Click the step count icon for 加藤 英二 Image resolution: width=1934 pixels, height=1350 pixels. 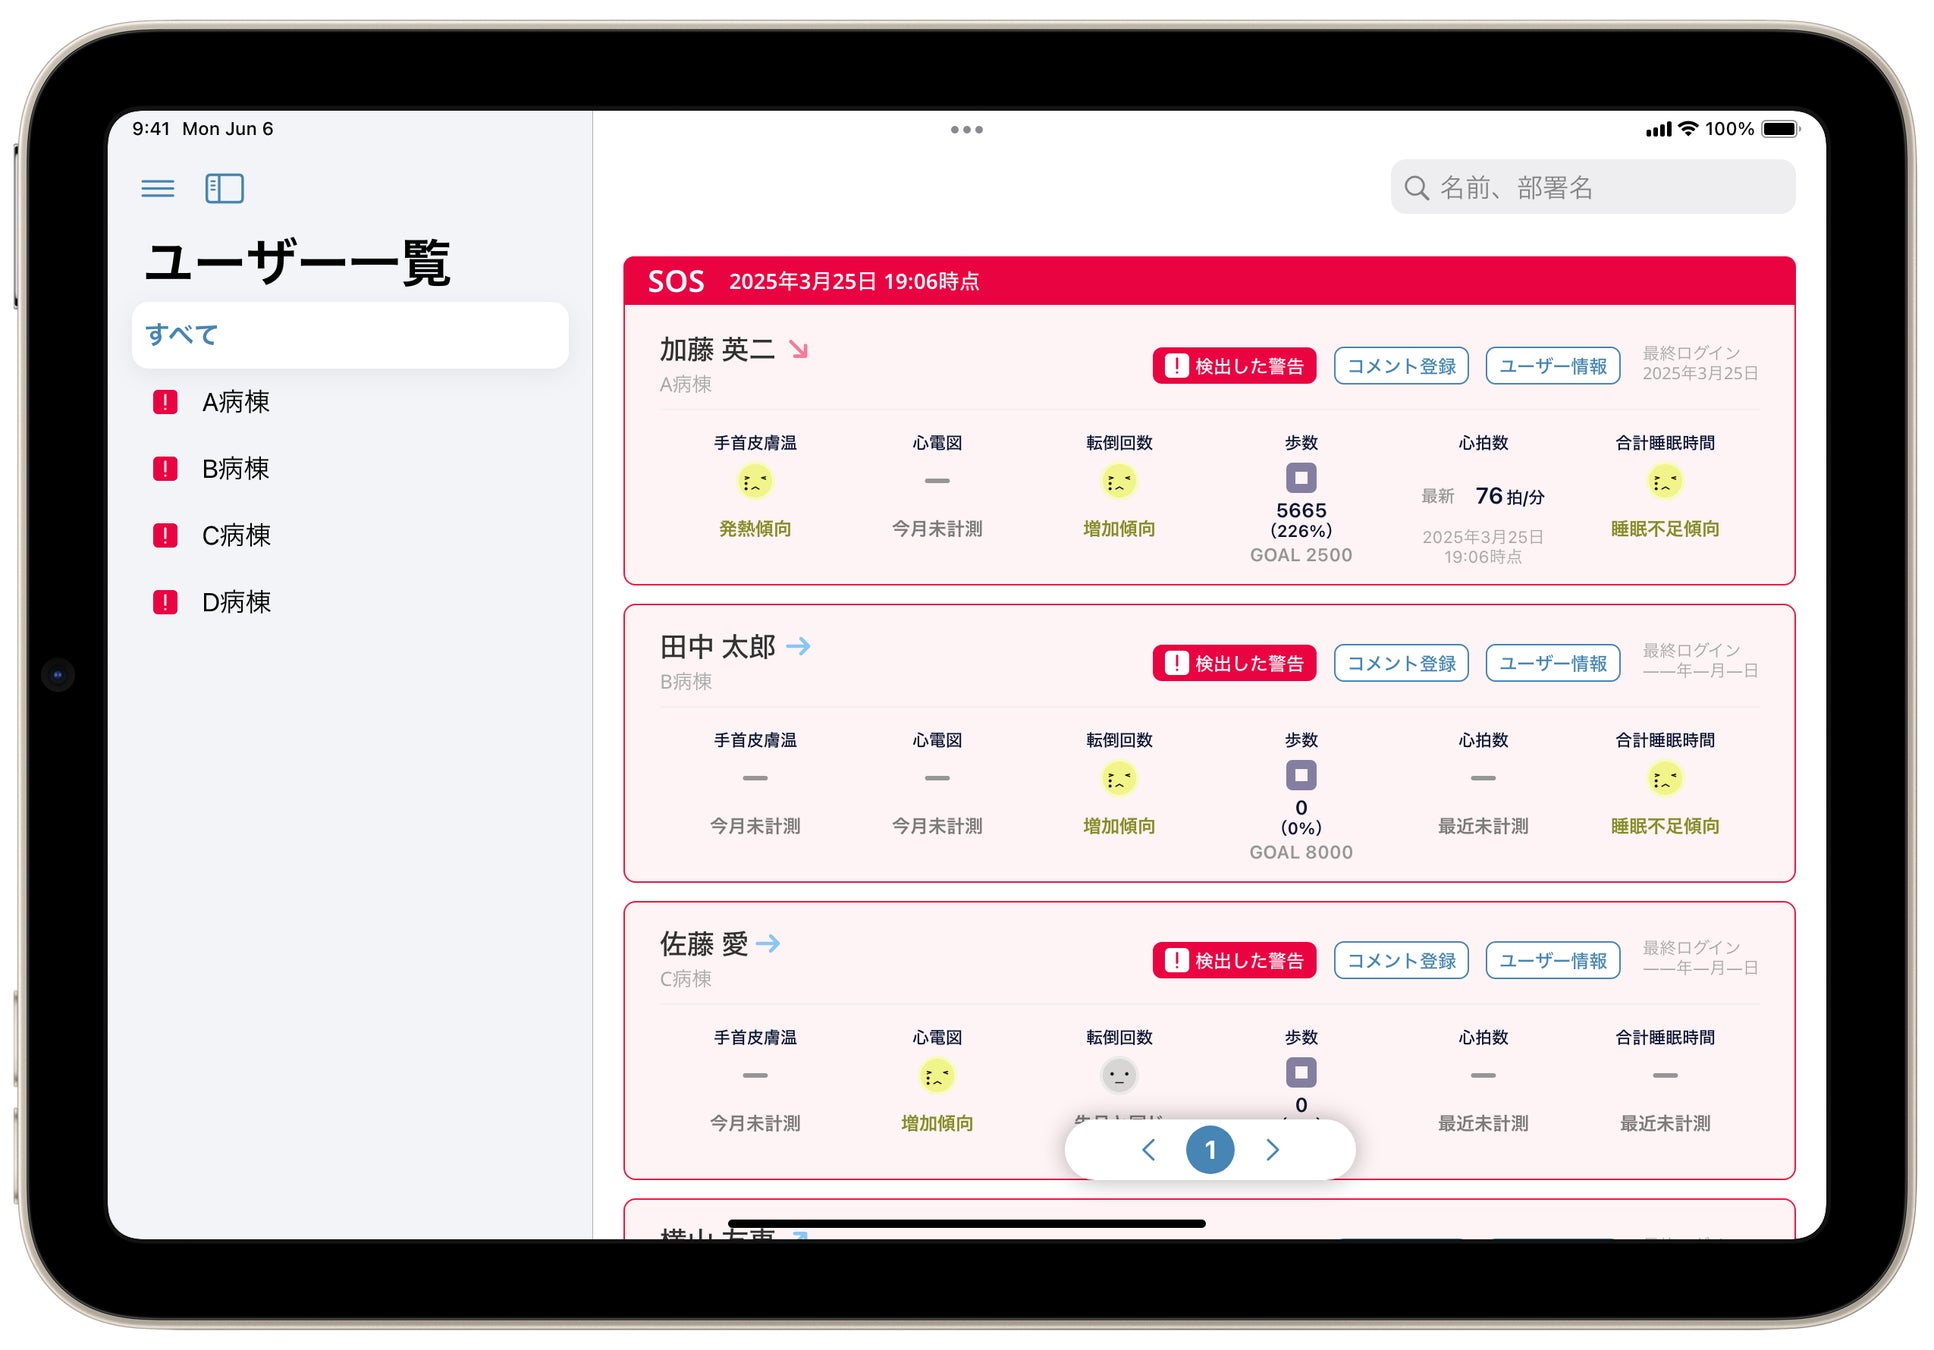[x=1300, y=478]
